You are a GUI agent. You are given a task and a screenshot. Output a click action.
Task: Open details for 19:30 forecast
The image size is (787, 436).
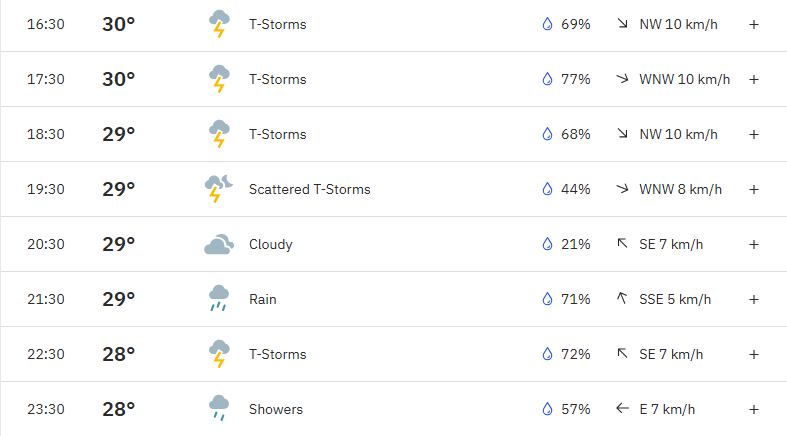point(753,189)
